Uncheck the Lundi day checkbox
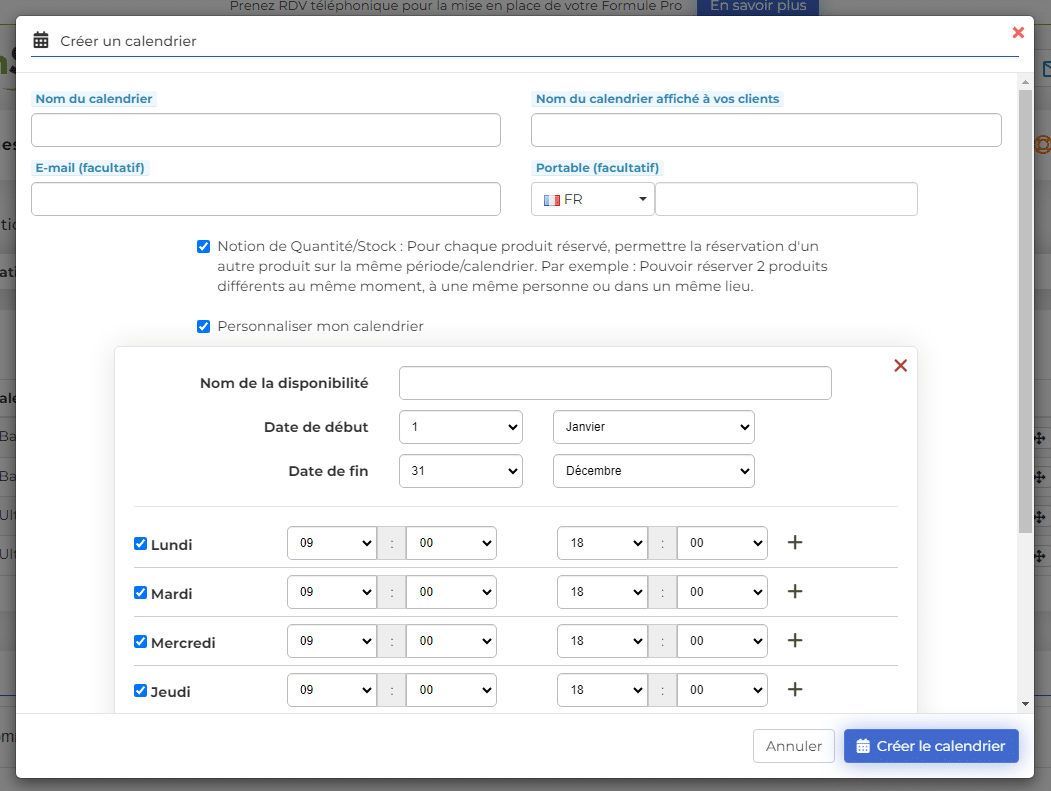 (140, 544)
